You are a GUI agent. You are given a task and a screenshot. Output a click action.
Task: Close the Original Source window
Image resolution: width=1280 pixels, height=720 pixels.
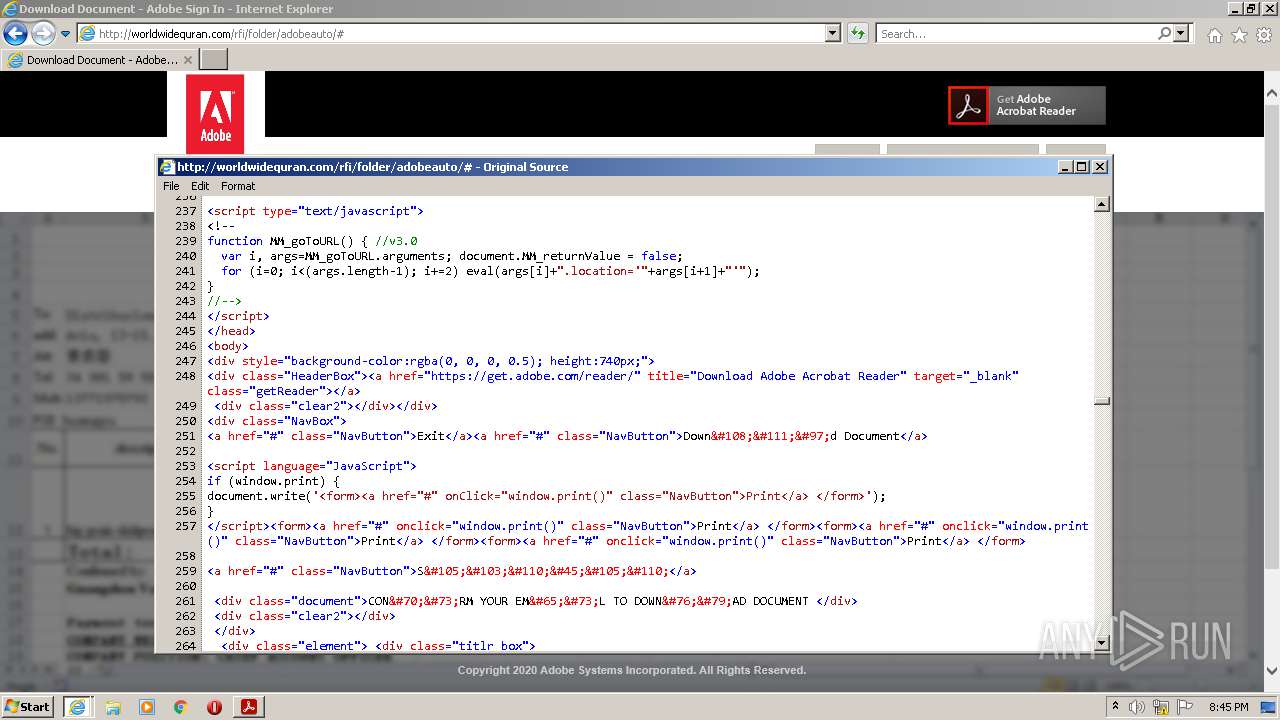1100,167
